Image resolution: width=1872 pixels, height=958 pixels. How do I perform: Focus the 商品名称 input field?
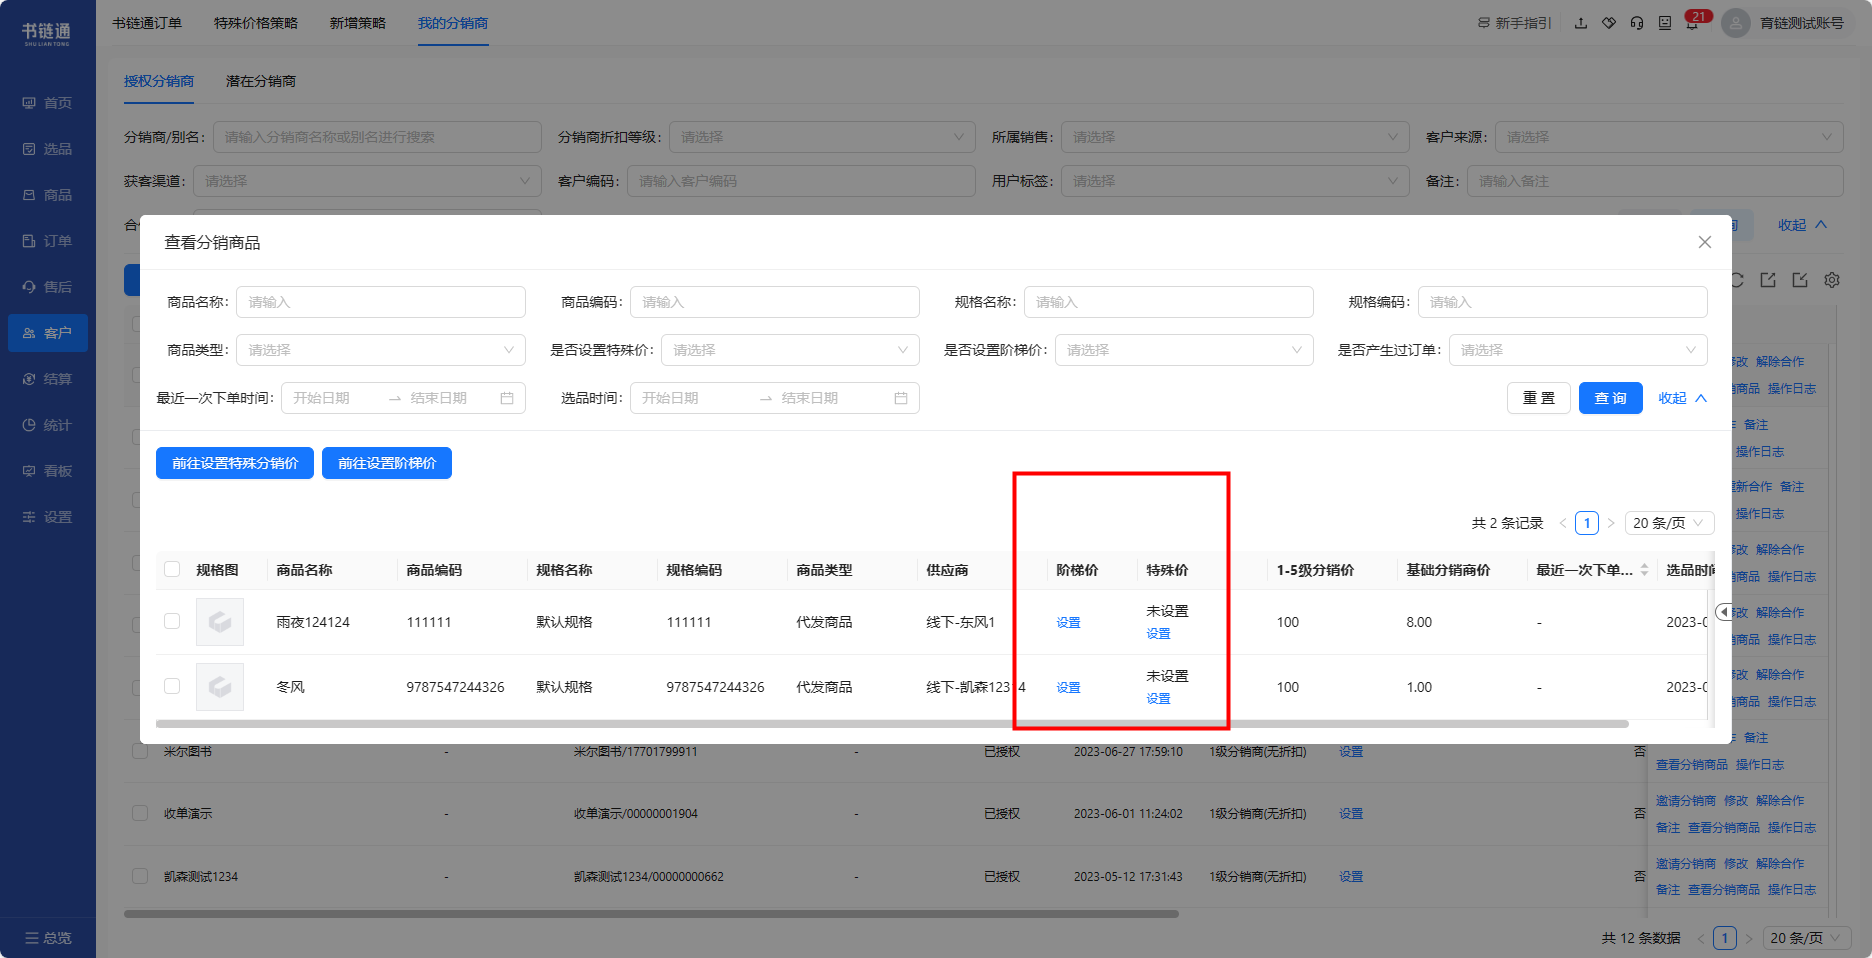(x=381, y=302)
